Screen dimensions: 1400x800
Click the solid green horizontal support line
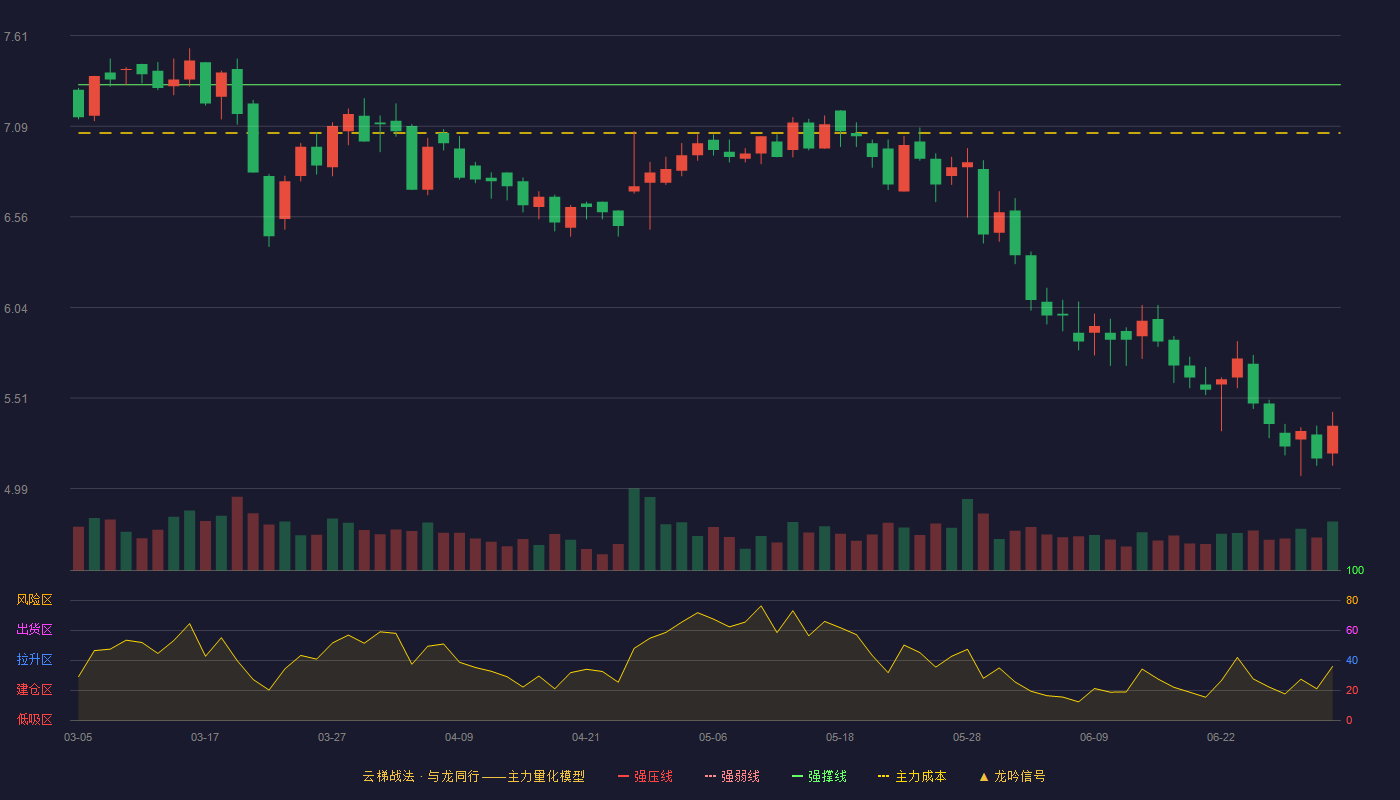(x=709, y=85)
